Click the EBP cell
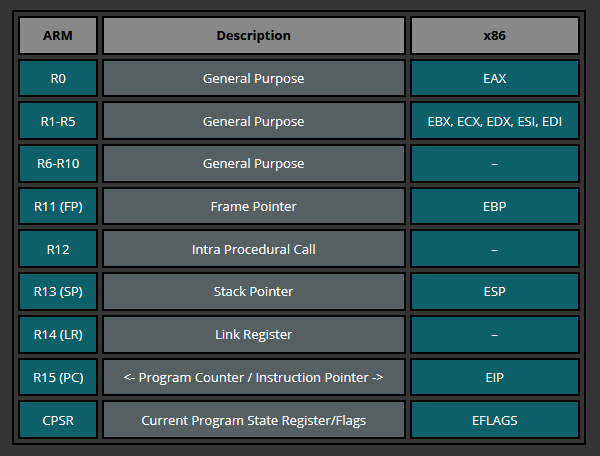The image size is (600, 456). (495, 206)
